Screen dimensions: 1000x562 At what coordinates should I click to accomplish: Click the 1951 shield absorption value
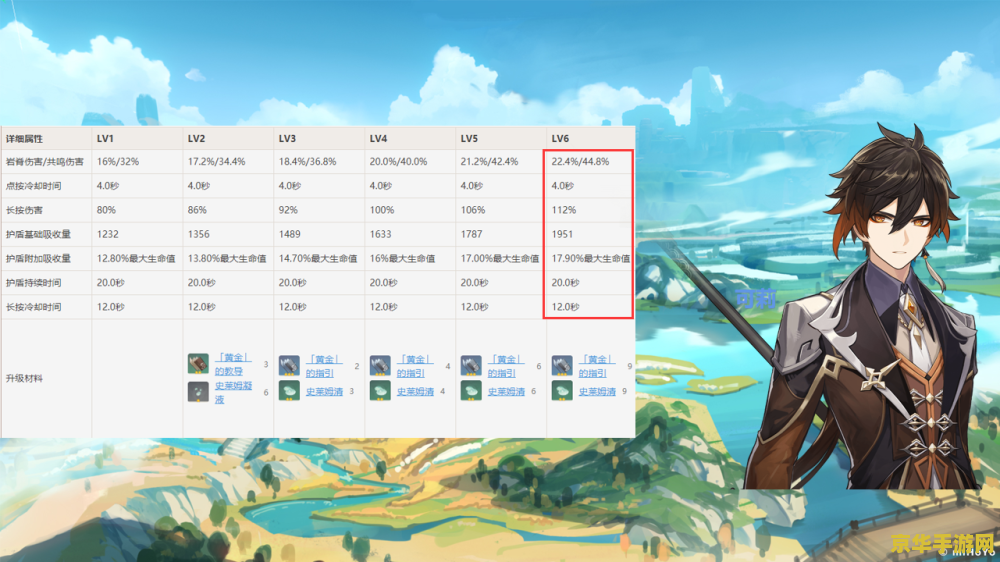point(562,234)
